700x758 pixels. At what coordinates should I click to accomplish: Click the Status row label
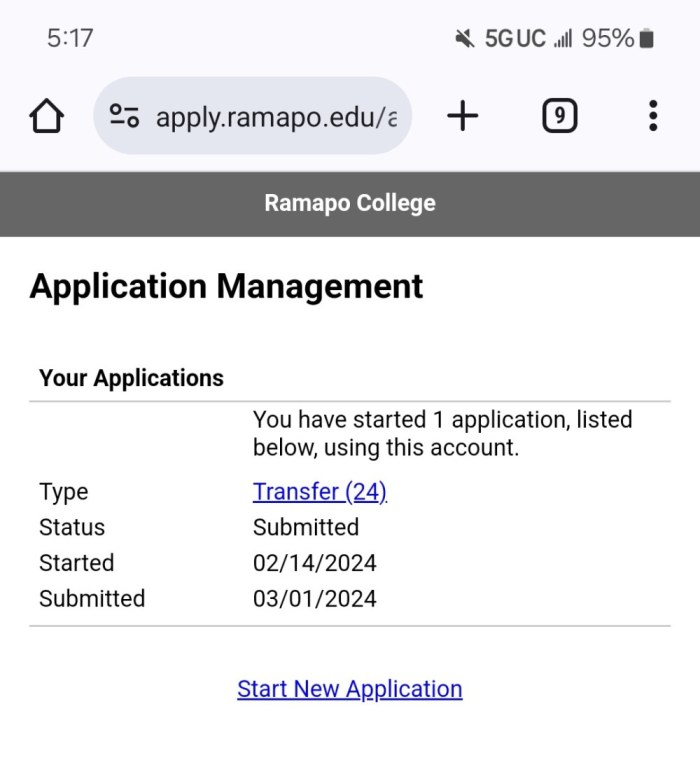coord(72,527)
